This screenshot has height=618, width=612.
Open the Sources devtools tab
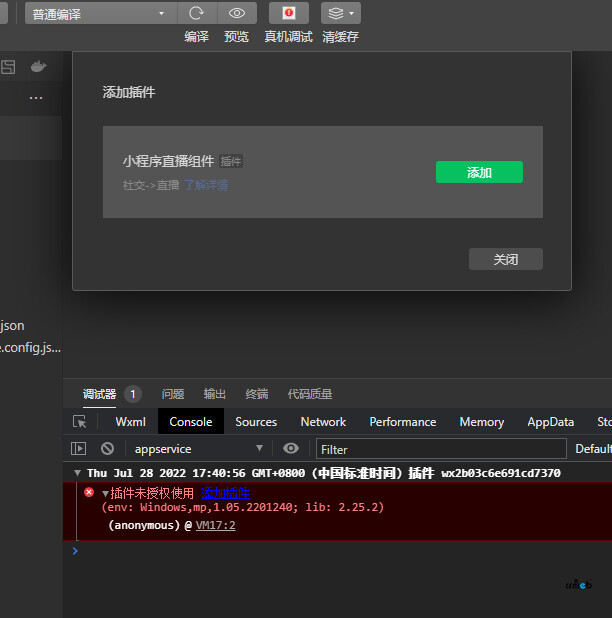pos(256,422)
